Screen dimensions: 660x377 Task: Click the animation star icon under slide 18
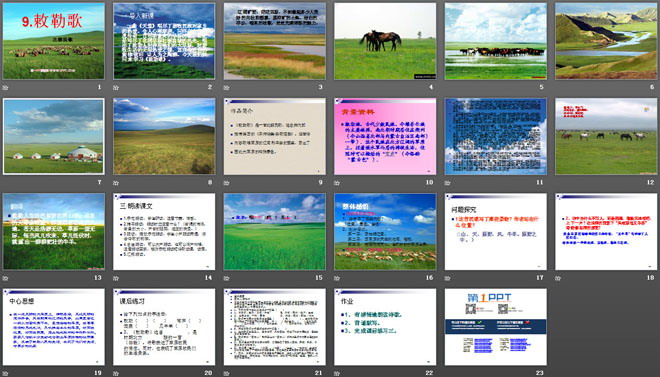[558, 278]
